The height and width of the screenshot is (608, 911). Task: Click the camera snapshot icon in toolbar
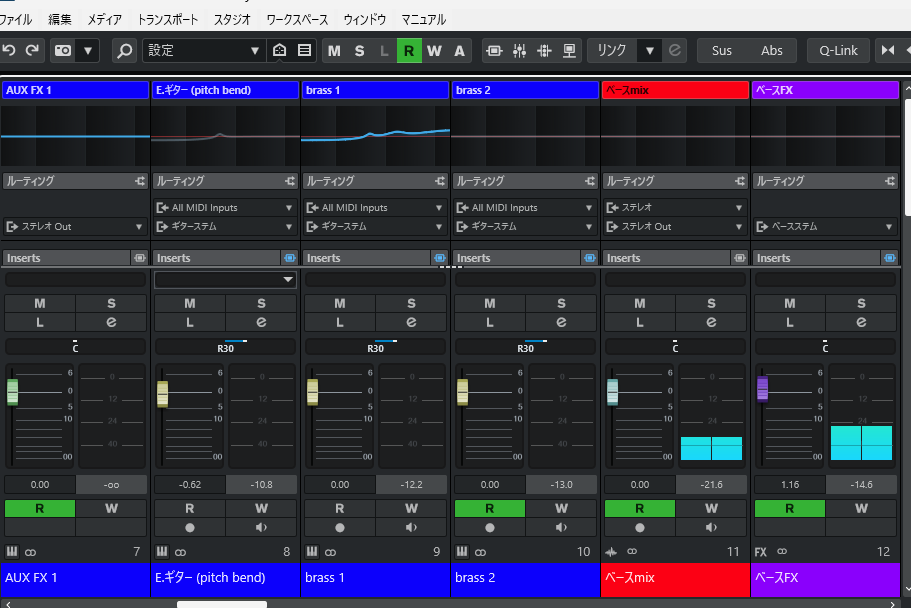click(63, 51)
